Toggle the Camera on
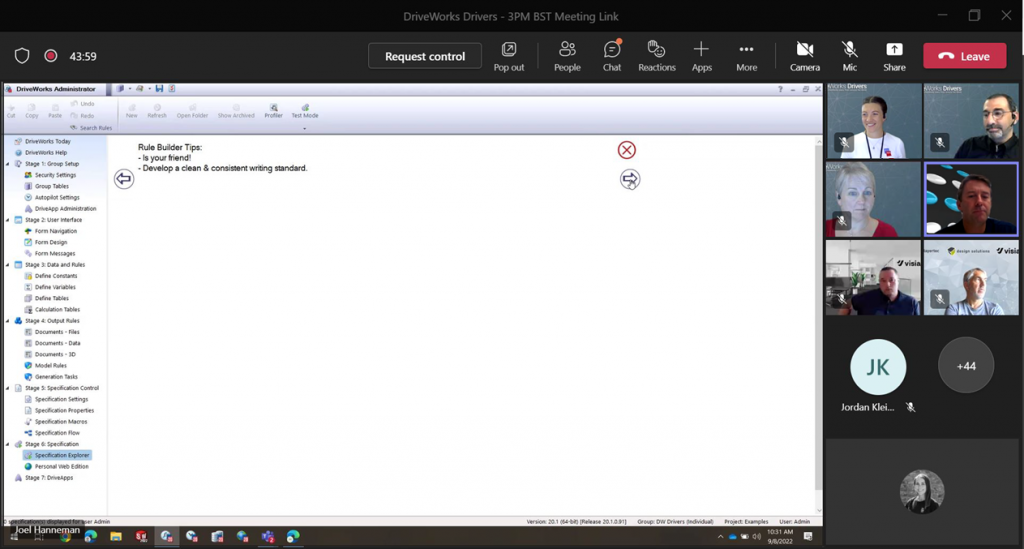1024x549 pixels. (805, 56)
